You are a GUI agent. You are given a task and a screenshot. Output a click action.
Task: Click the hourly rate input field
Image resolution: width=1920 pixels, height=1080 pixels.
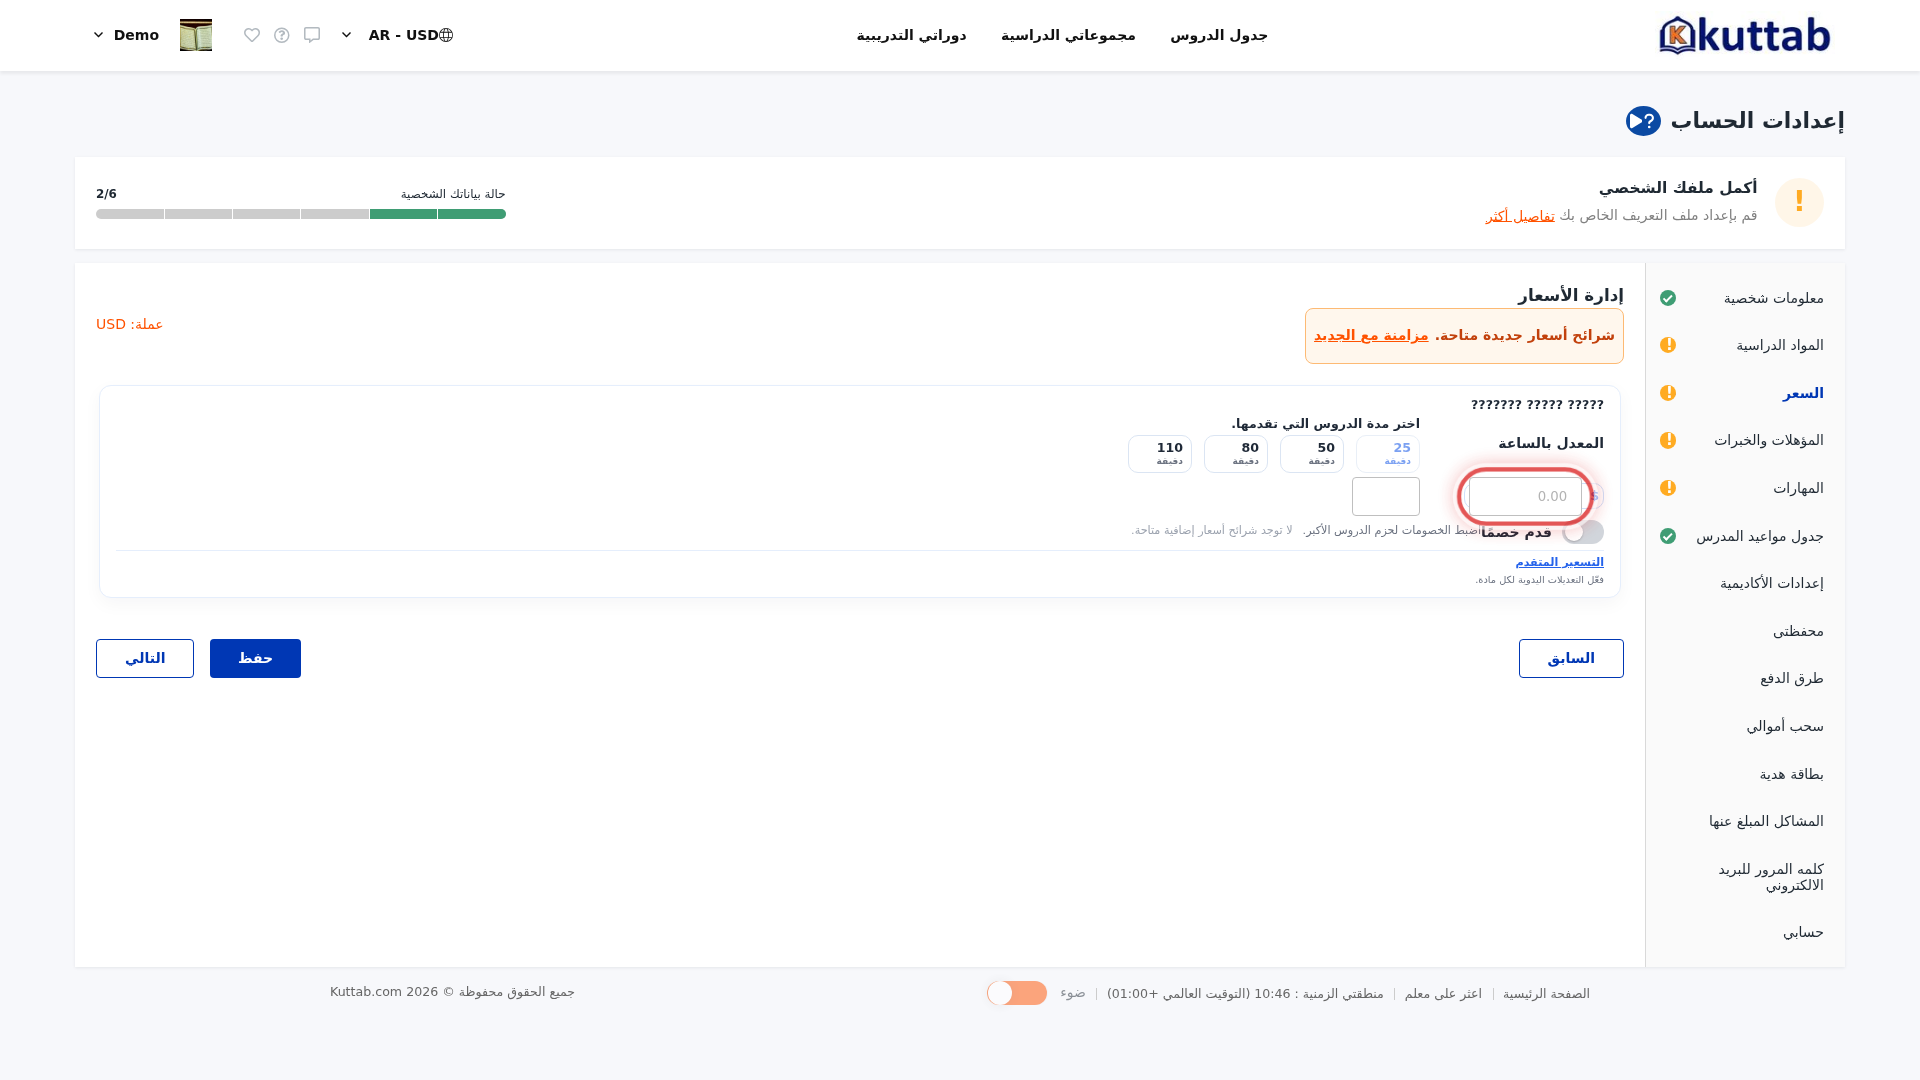[1525, 496]
